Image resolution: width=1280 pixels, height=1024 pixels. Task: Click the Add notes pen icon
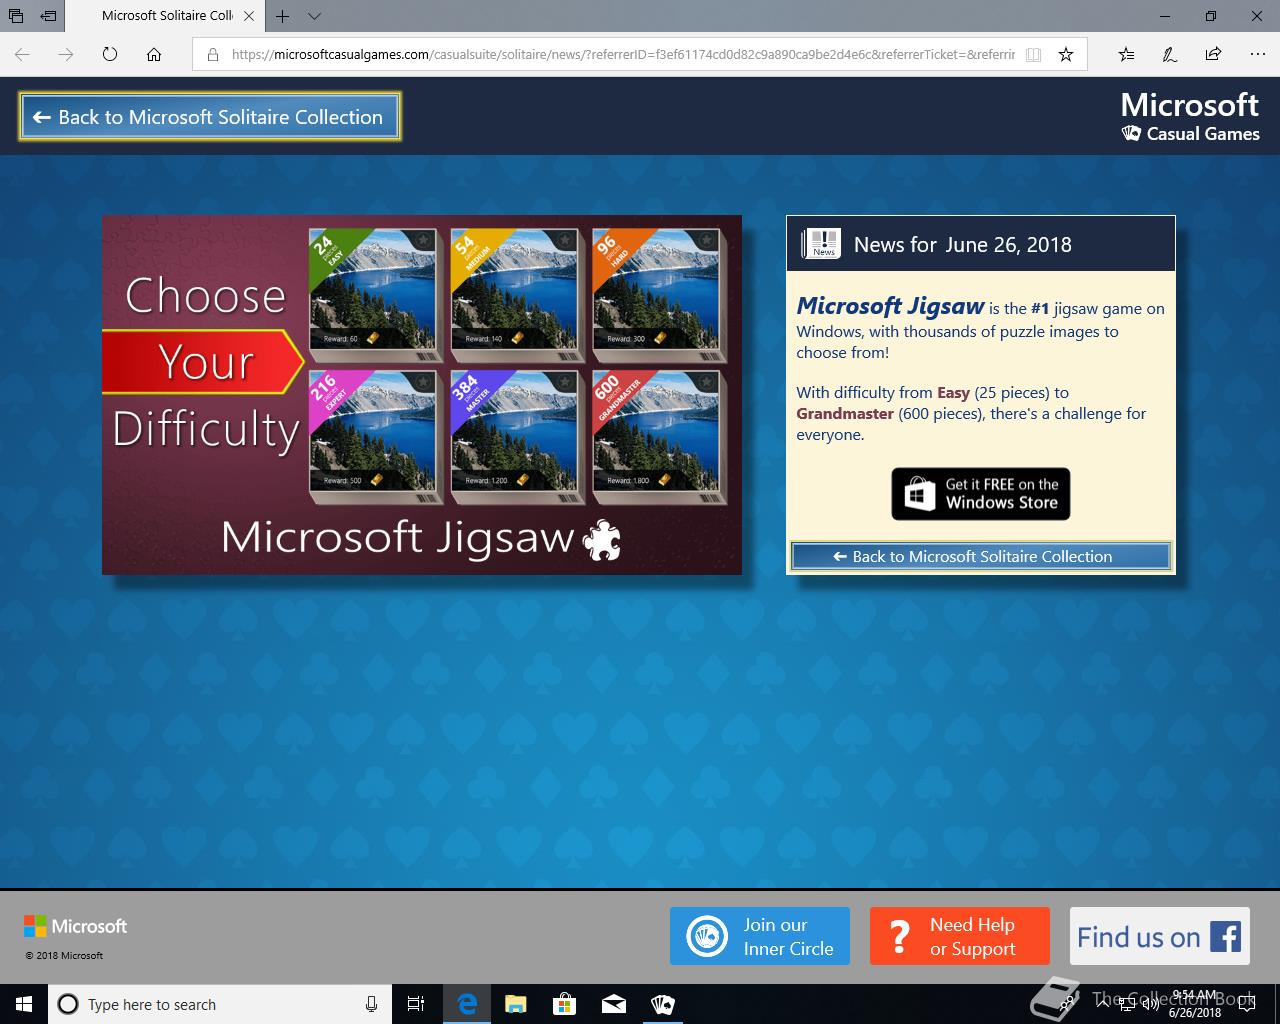pos(1170,54)
